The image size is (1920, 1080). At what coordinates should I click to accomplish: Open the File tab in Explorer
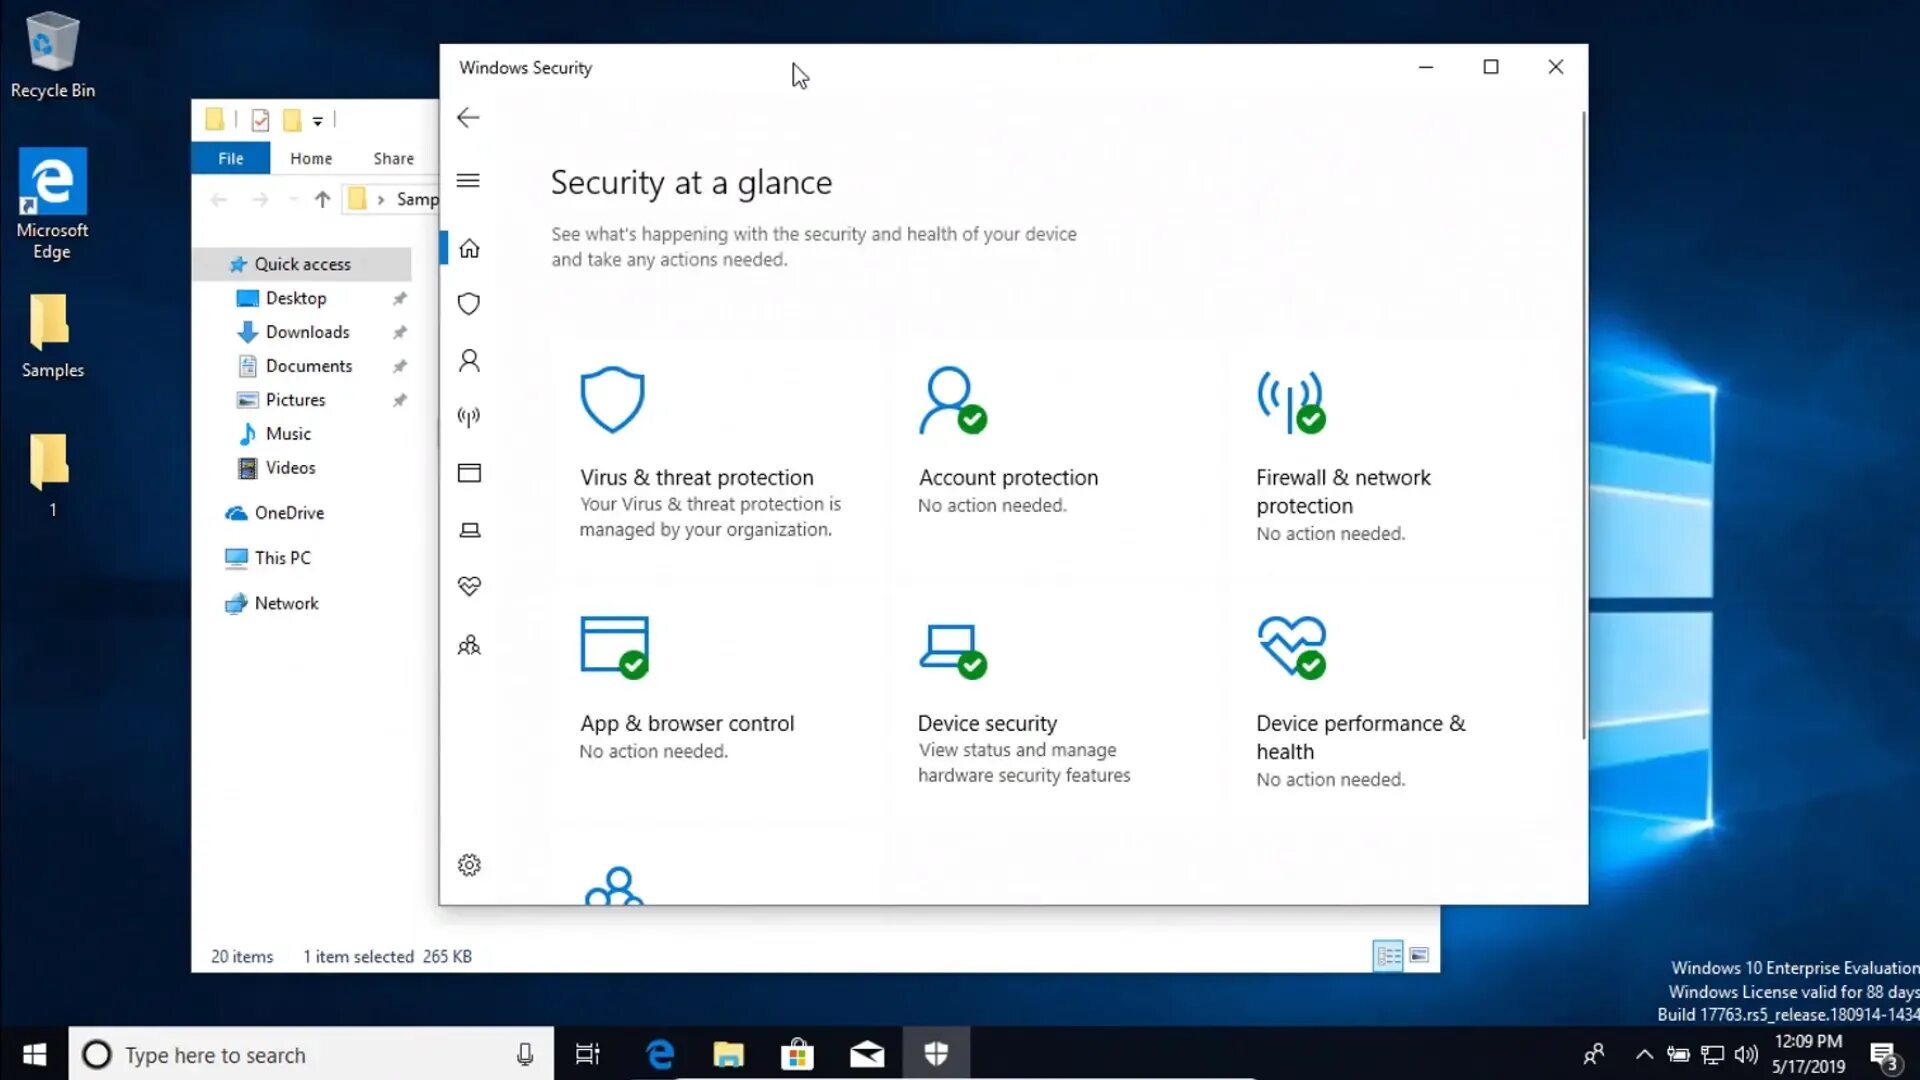pyautogui.click(x=231, y=158)
